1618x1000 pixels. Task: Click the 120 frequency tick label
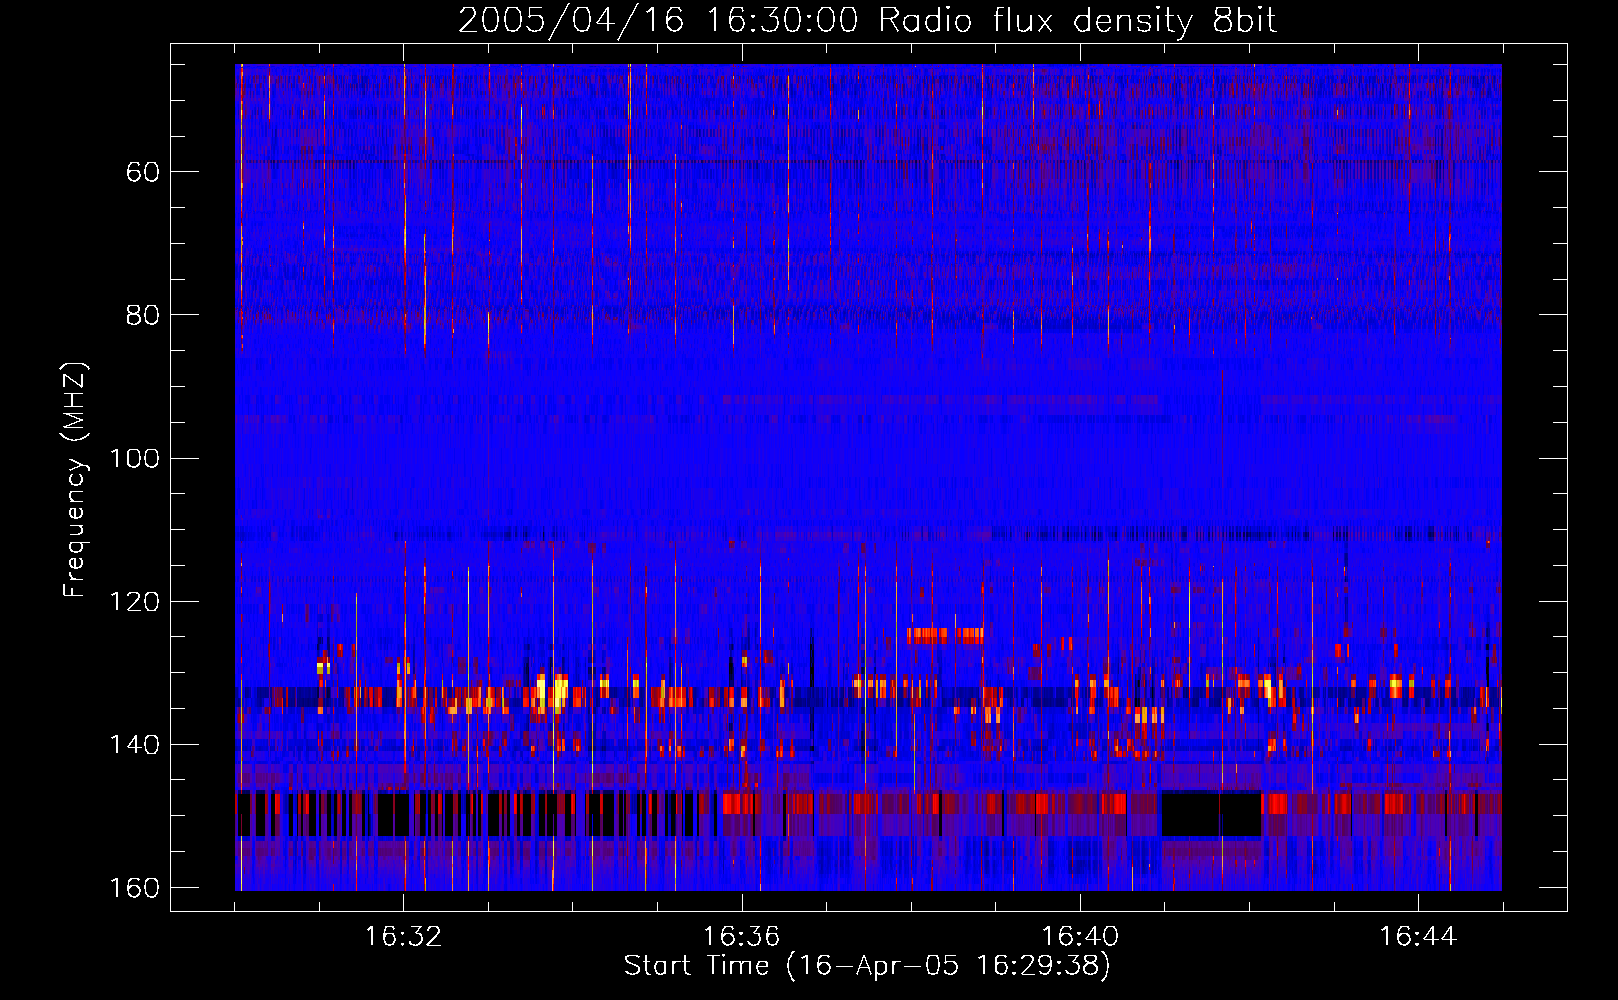134,602
